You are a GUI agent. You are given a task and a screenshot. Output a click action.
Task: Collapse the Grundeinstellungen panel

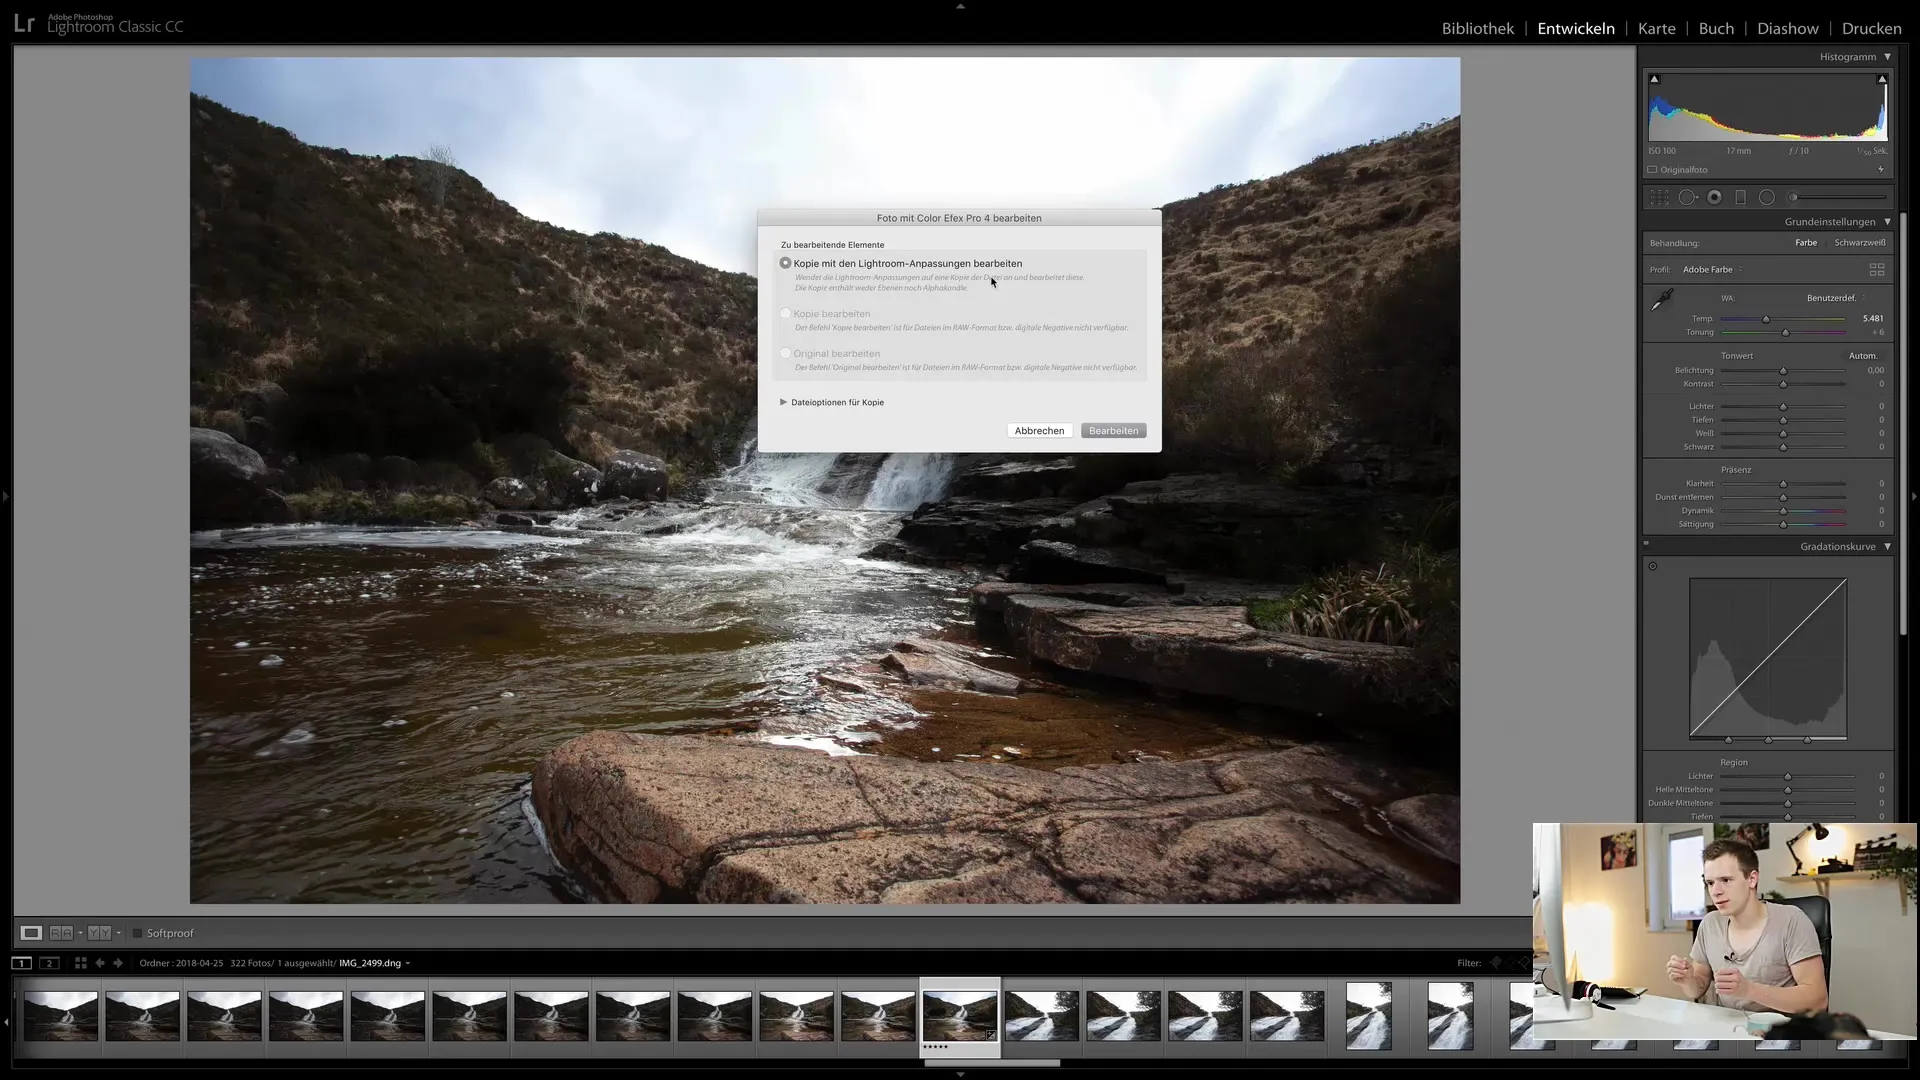(x=1888, y=222)
